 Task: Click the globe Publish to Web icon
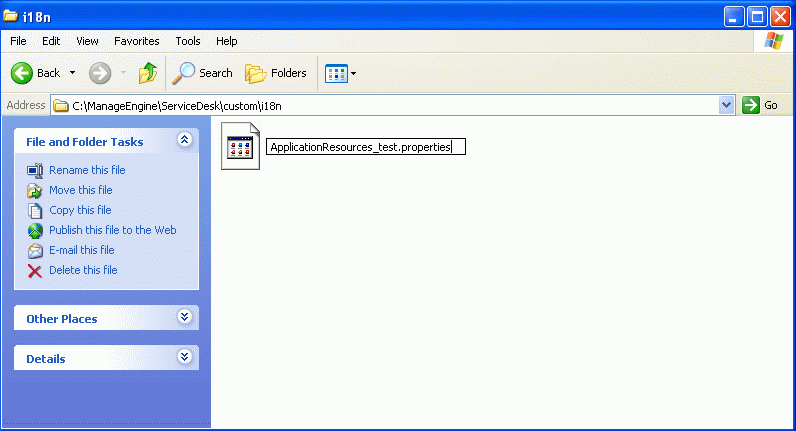click(x=35, y=231)
